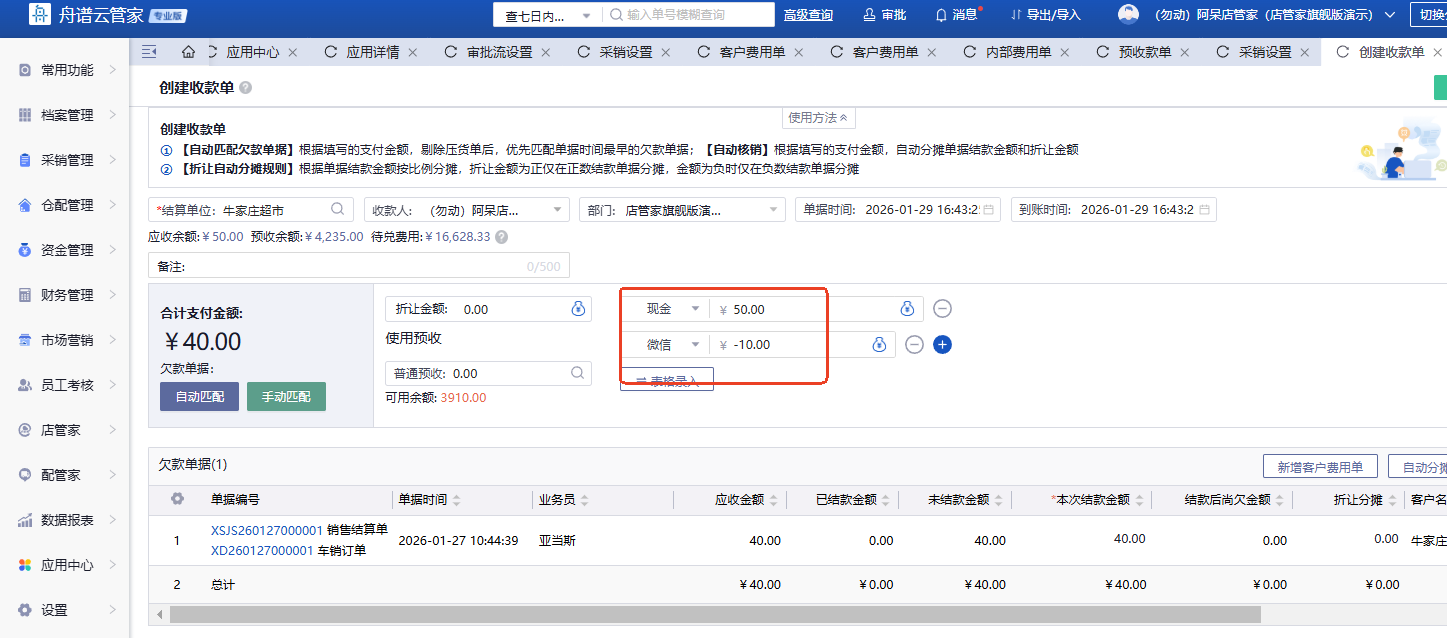Viewport: 1447px width, 638px height.
Task: Open the XSJS260127000001 sales settlement link
Action: [266, 530]
